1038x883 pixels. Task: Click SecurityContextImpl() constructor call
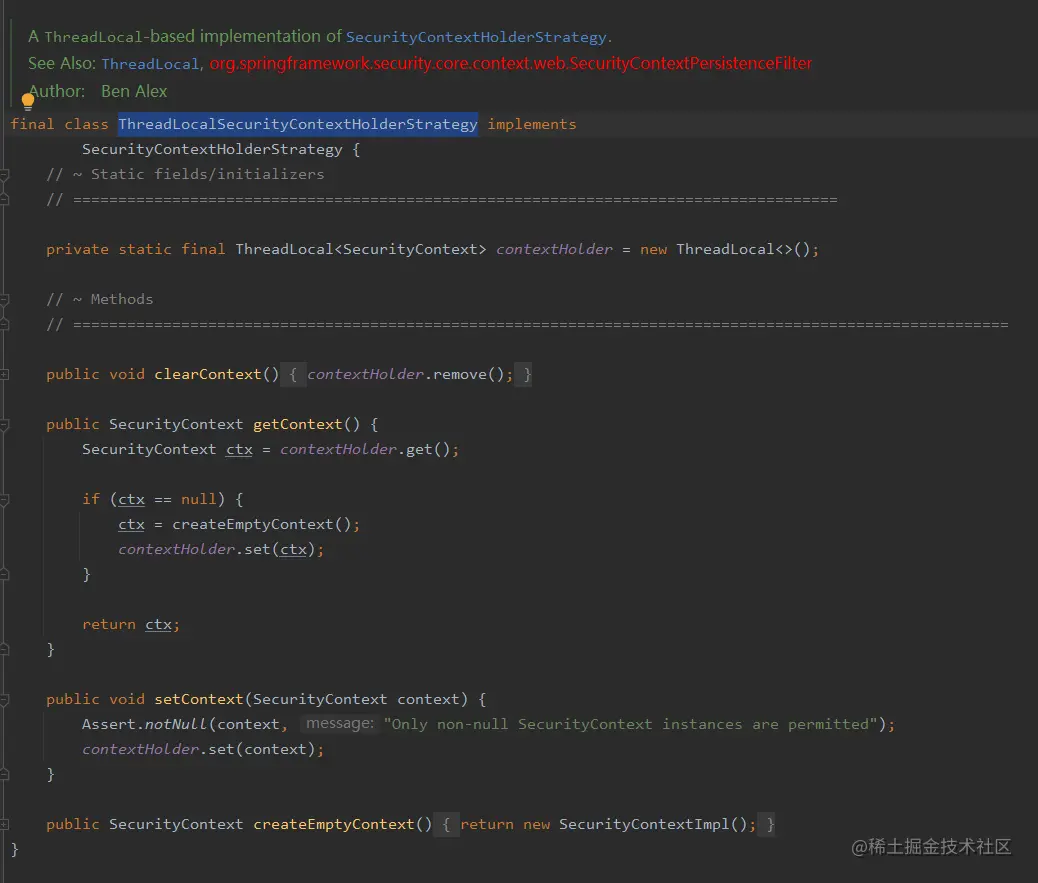click(x=652, y=824)
